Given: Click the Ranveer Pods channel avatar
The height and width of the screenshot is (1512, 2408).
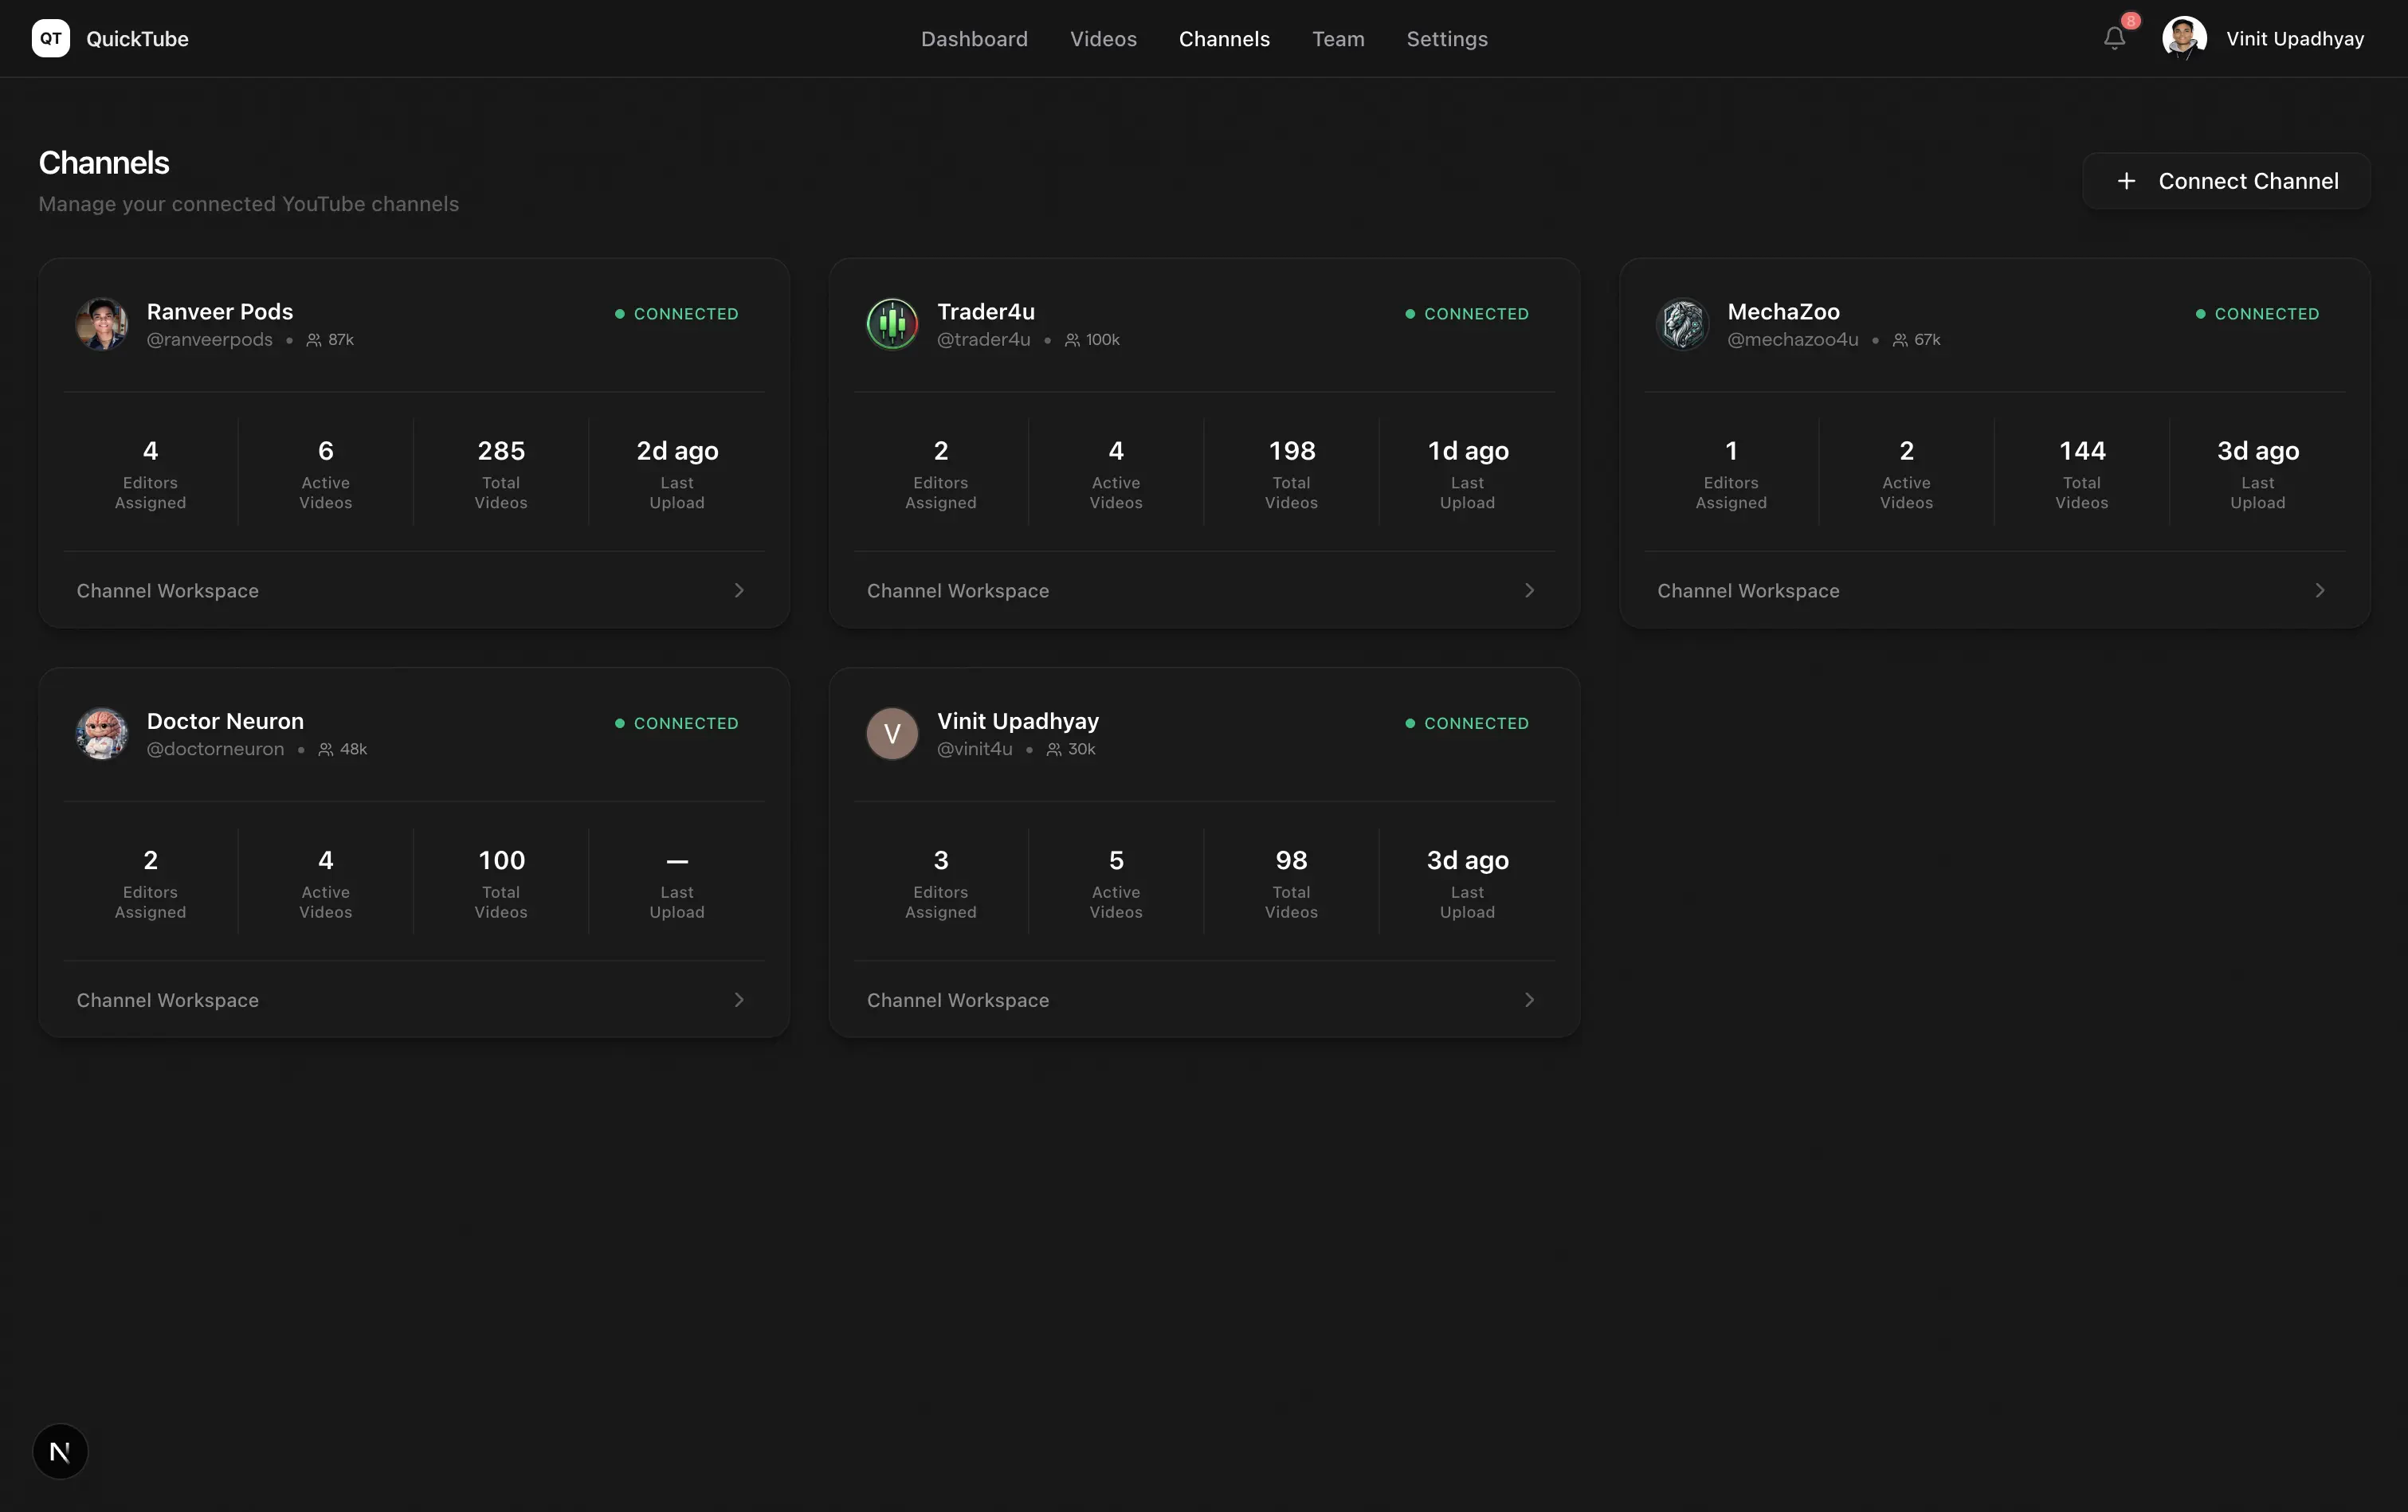Looking at the screenshot, I should point(101,324).
